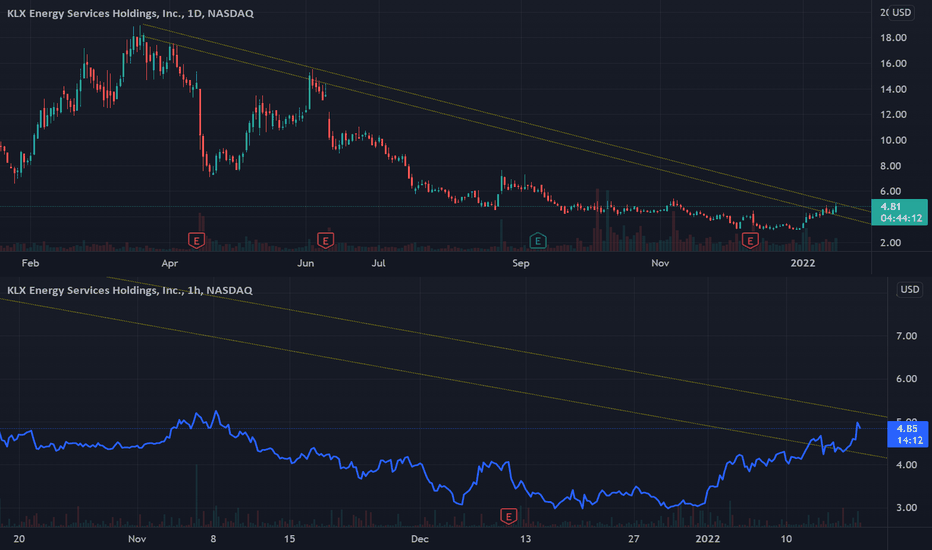
Task: Click the Apr label on the daily time axis
Action: coord(169,263)
